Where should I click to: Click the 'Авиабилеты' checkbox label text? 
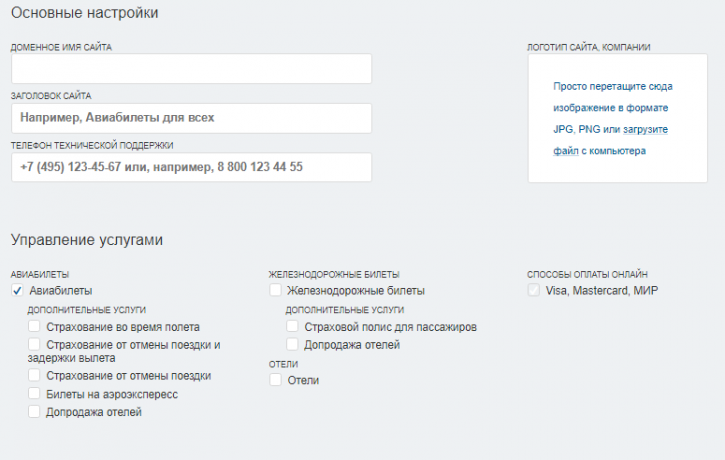click(61, 291)
